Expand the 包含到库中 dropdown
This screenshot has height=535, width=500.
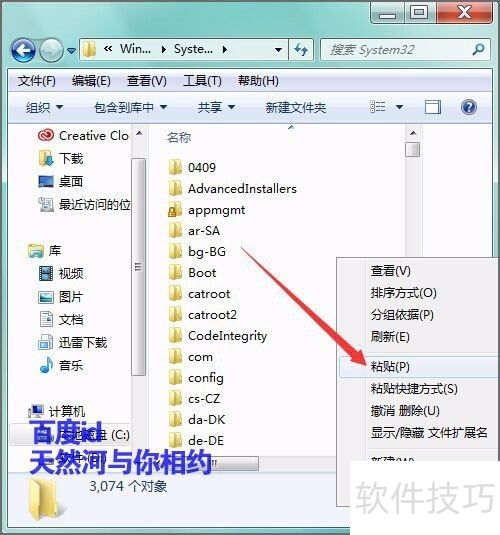click(x=130, y=107)
